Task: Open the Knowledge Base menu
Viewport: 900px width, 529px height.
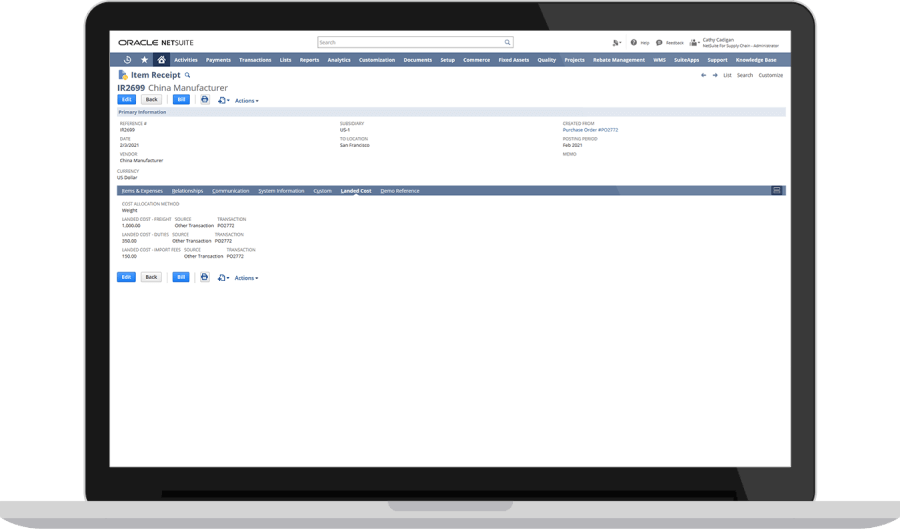Action: click(x=756, y=60)
